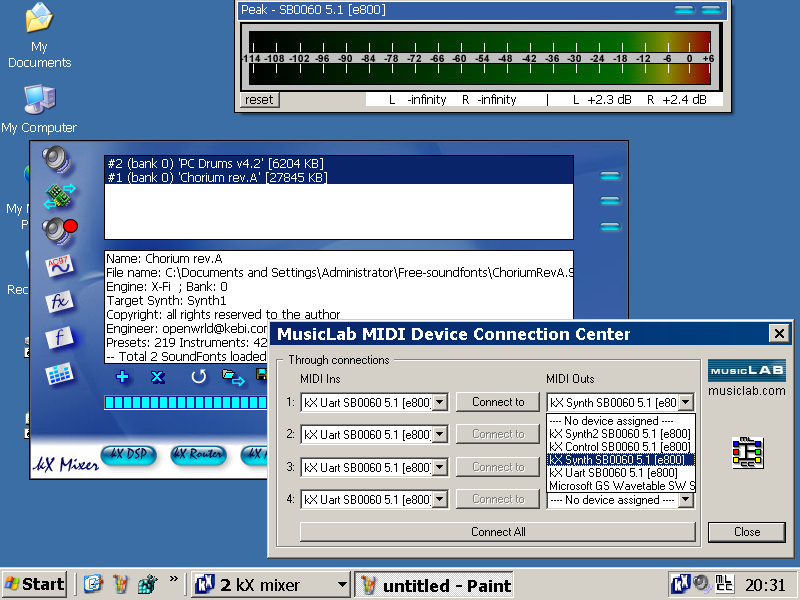Click the Peak level meter display
This screenshot has height=600, width=800.
[x=480, y=57]
